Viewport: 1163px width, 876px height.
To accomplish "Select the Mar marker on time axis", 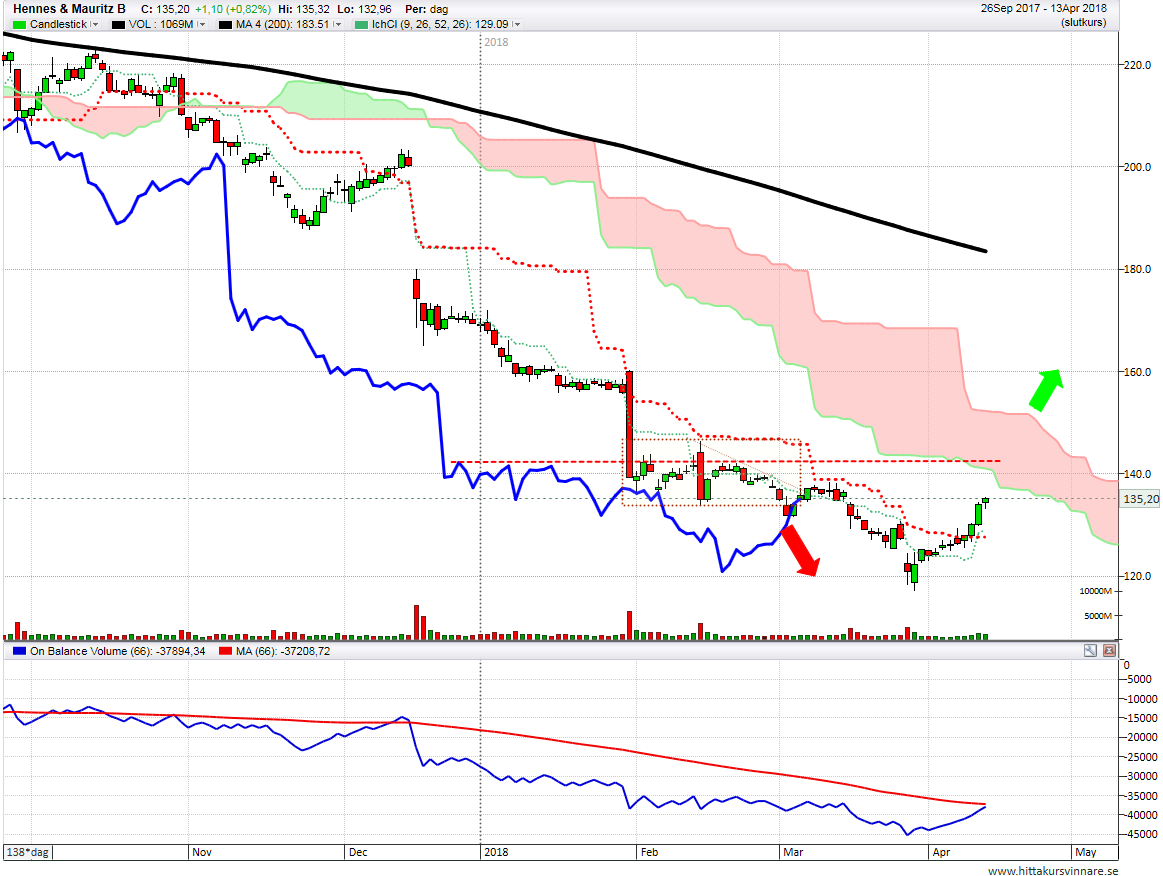I will (793, 852).
